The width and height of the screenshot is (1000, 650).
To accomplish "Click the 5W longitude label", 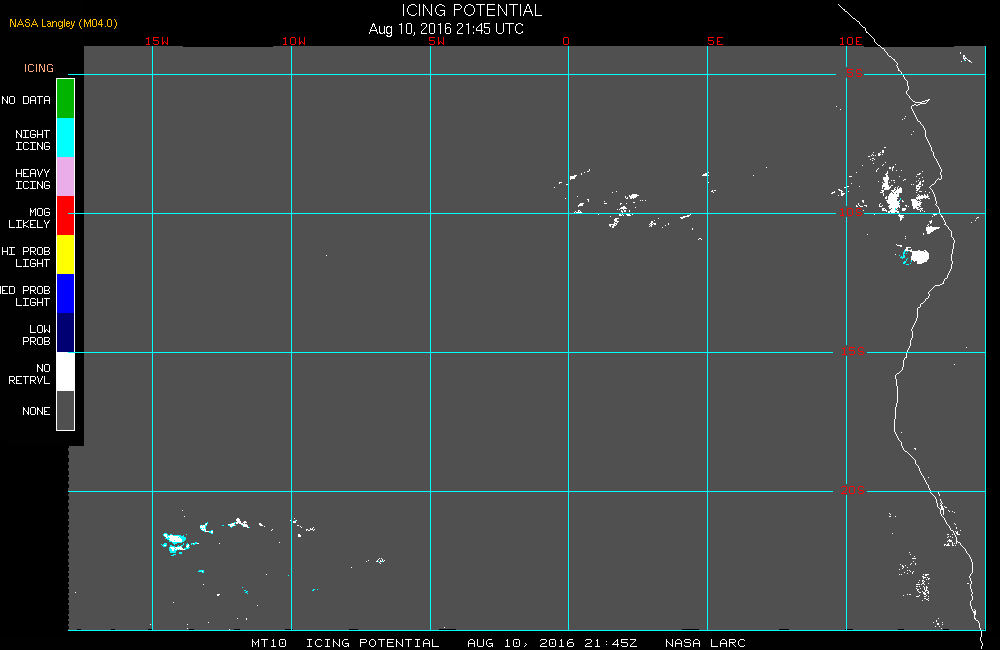I will pyautogui.click(x=437, y=41).
